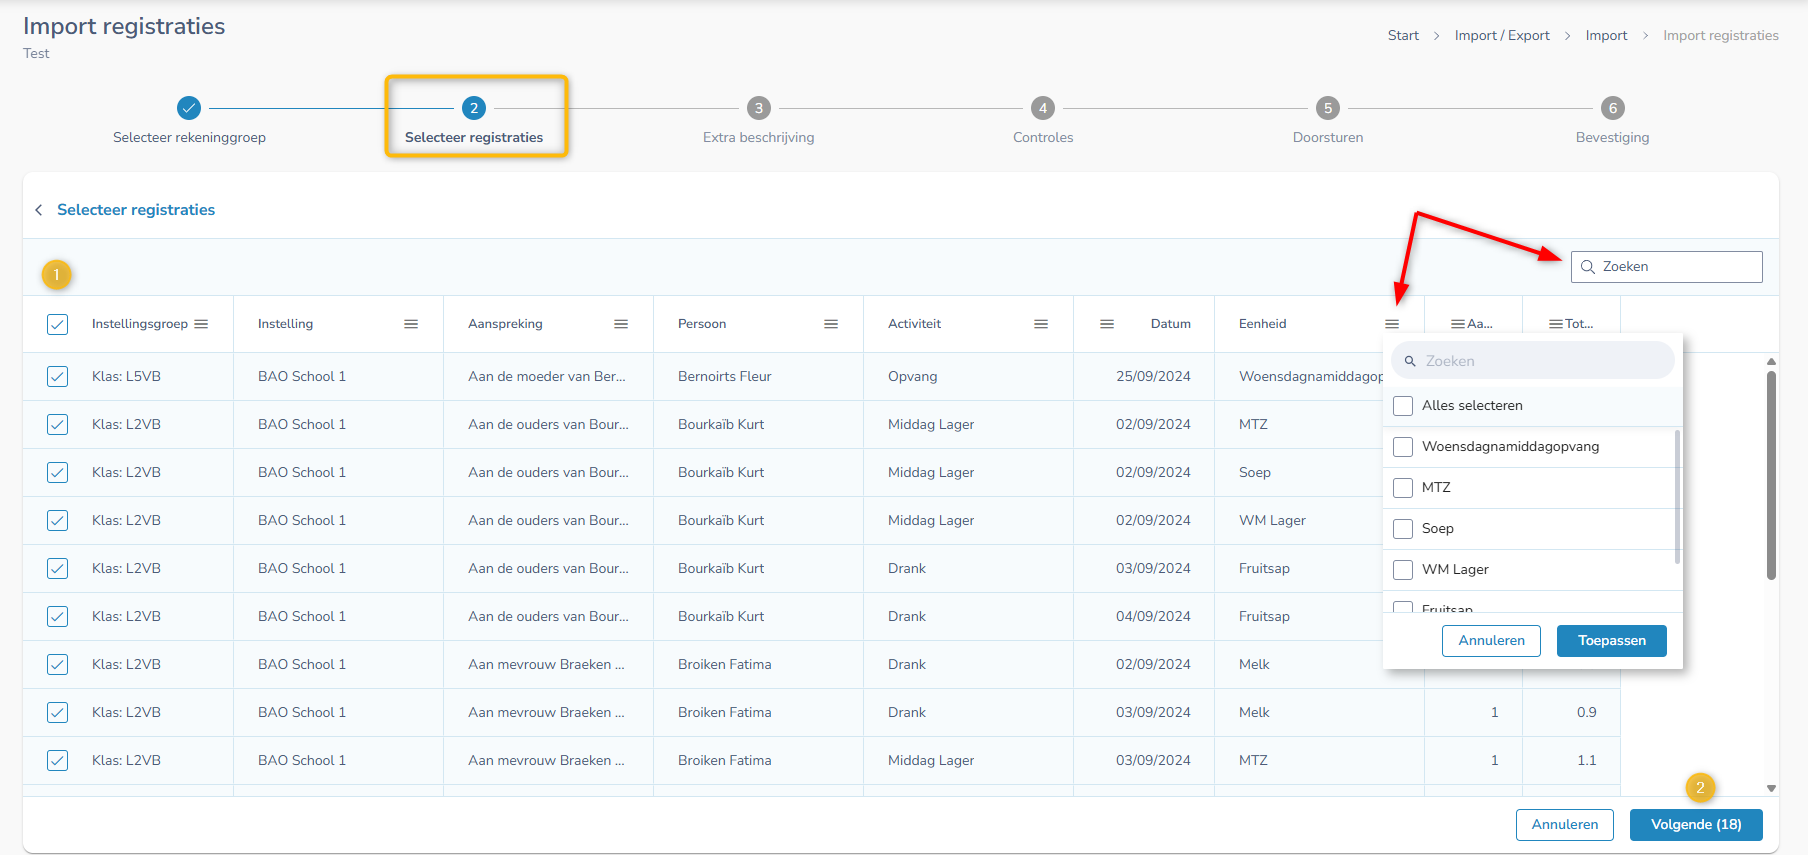This screenshot has height=855, width=1808.
Task: Open the Persoon column menu icon
Action: (831, 324)
